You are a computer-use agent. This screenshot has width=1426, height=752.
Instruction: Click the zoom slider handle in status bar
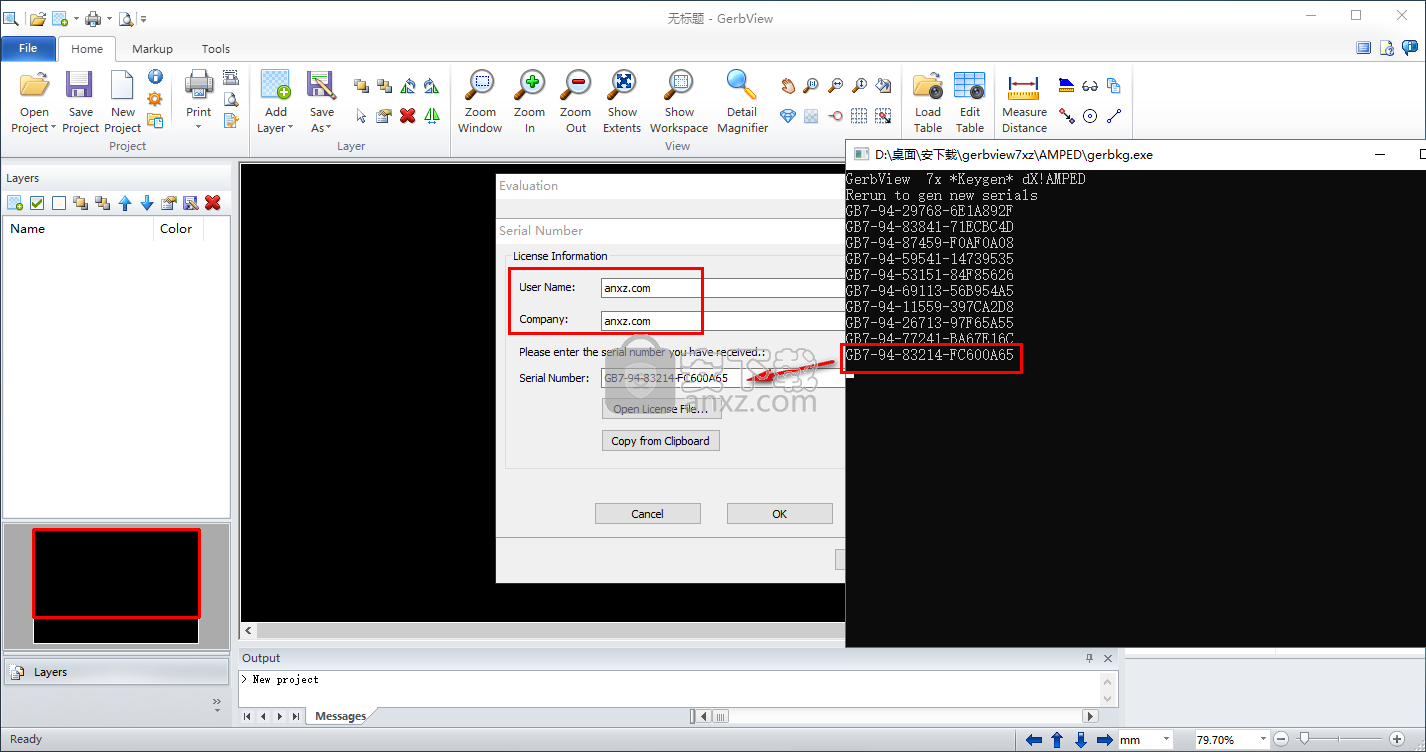tap(1303, 740)
